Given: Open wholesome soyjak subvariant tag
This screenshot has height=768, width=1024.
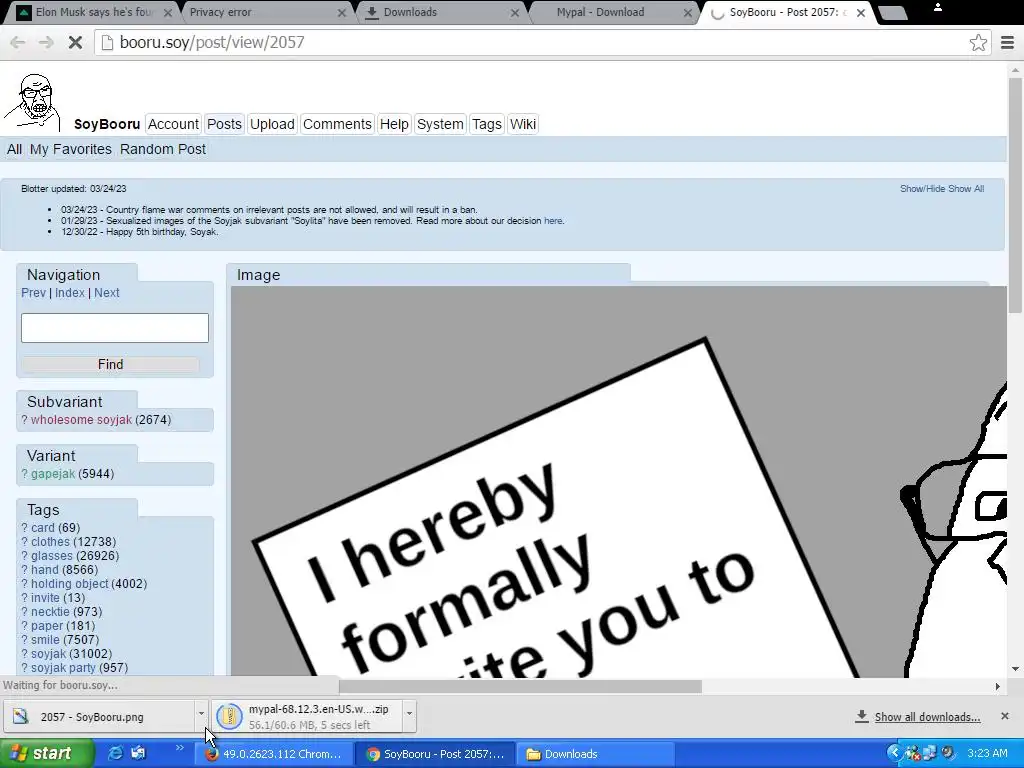Looking at the screenshot, I should 81,420.
